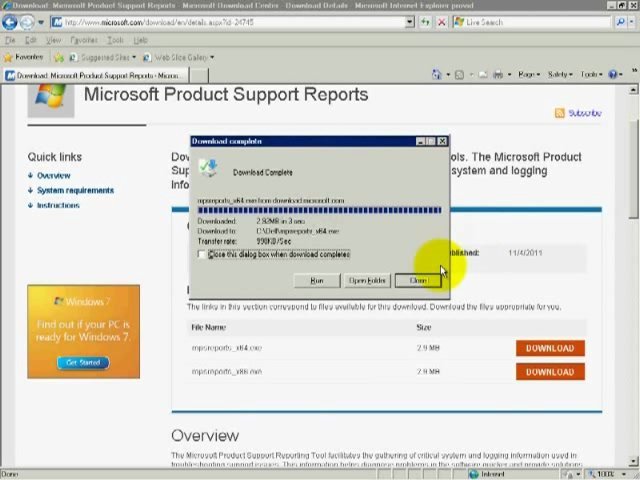This screenshot has height=480, width=640.
Task: Click the Read Mail icon in command bar
Action: point(483,75)
